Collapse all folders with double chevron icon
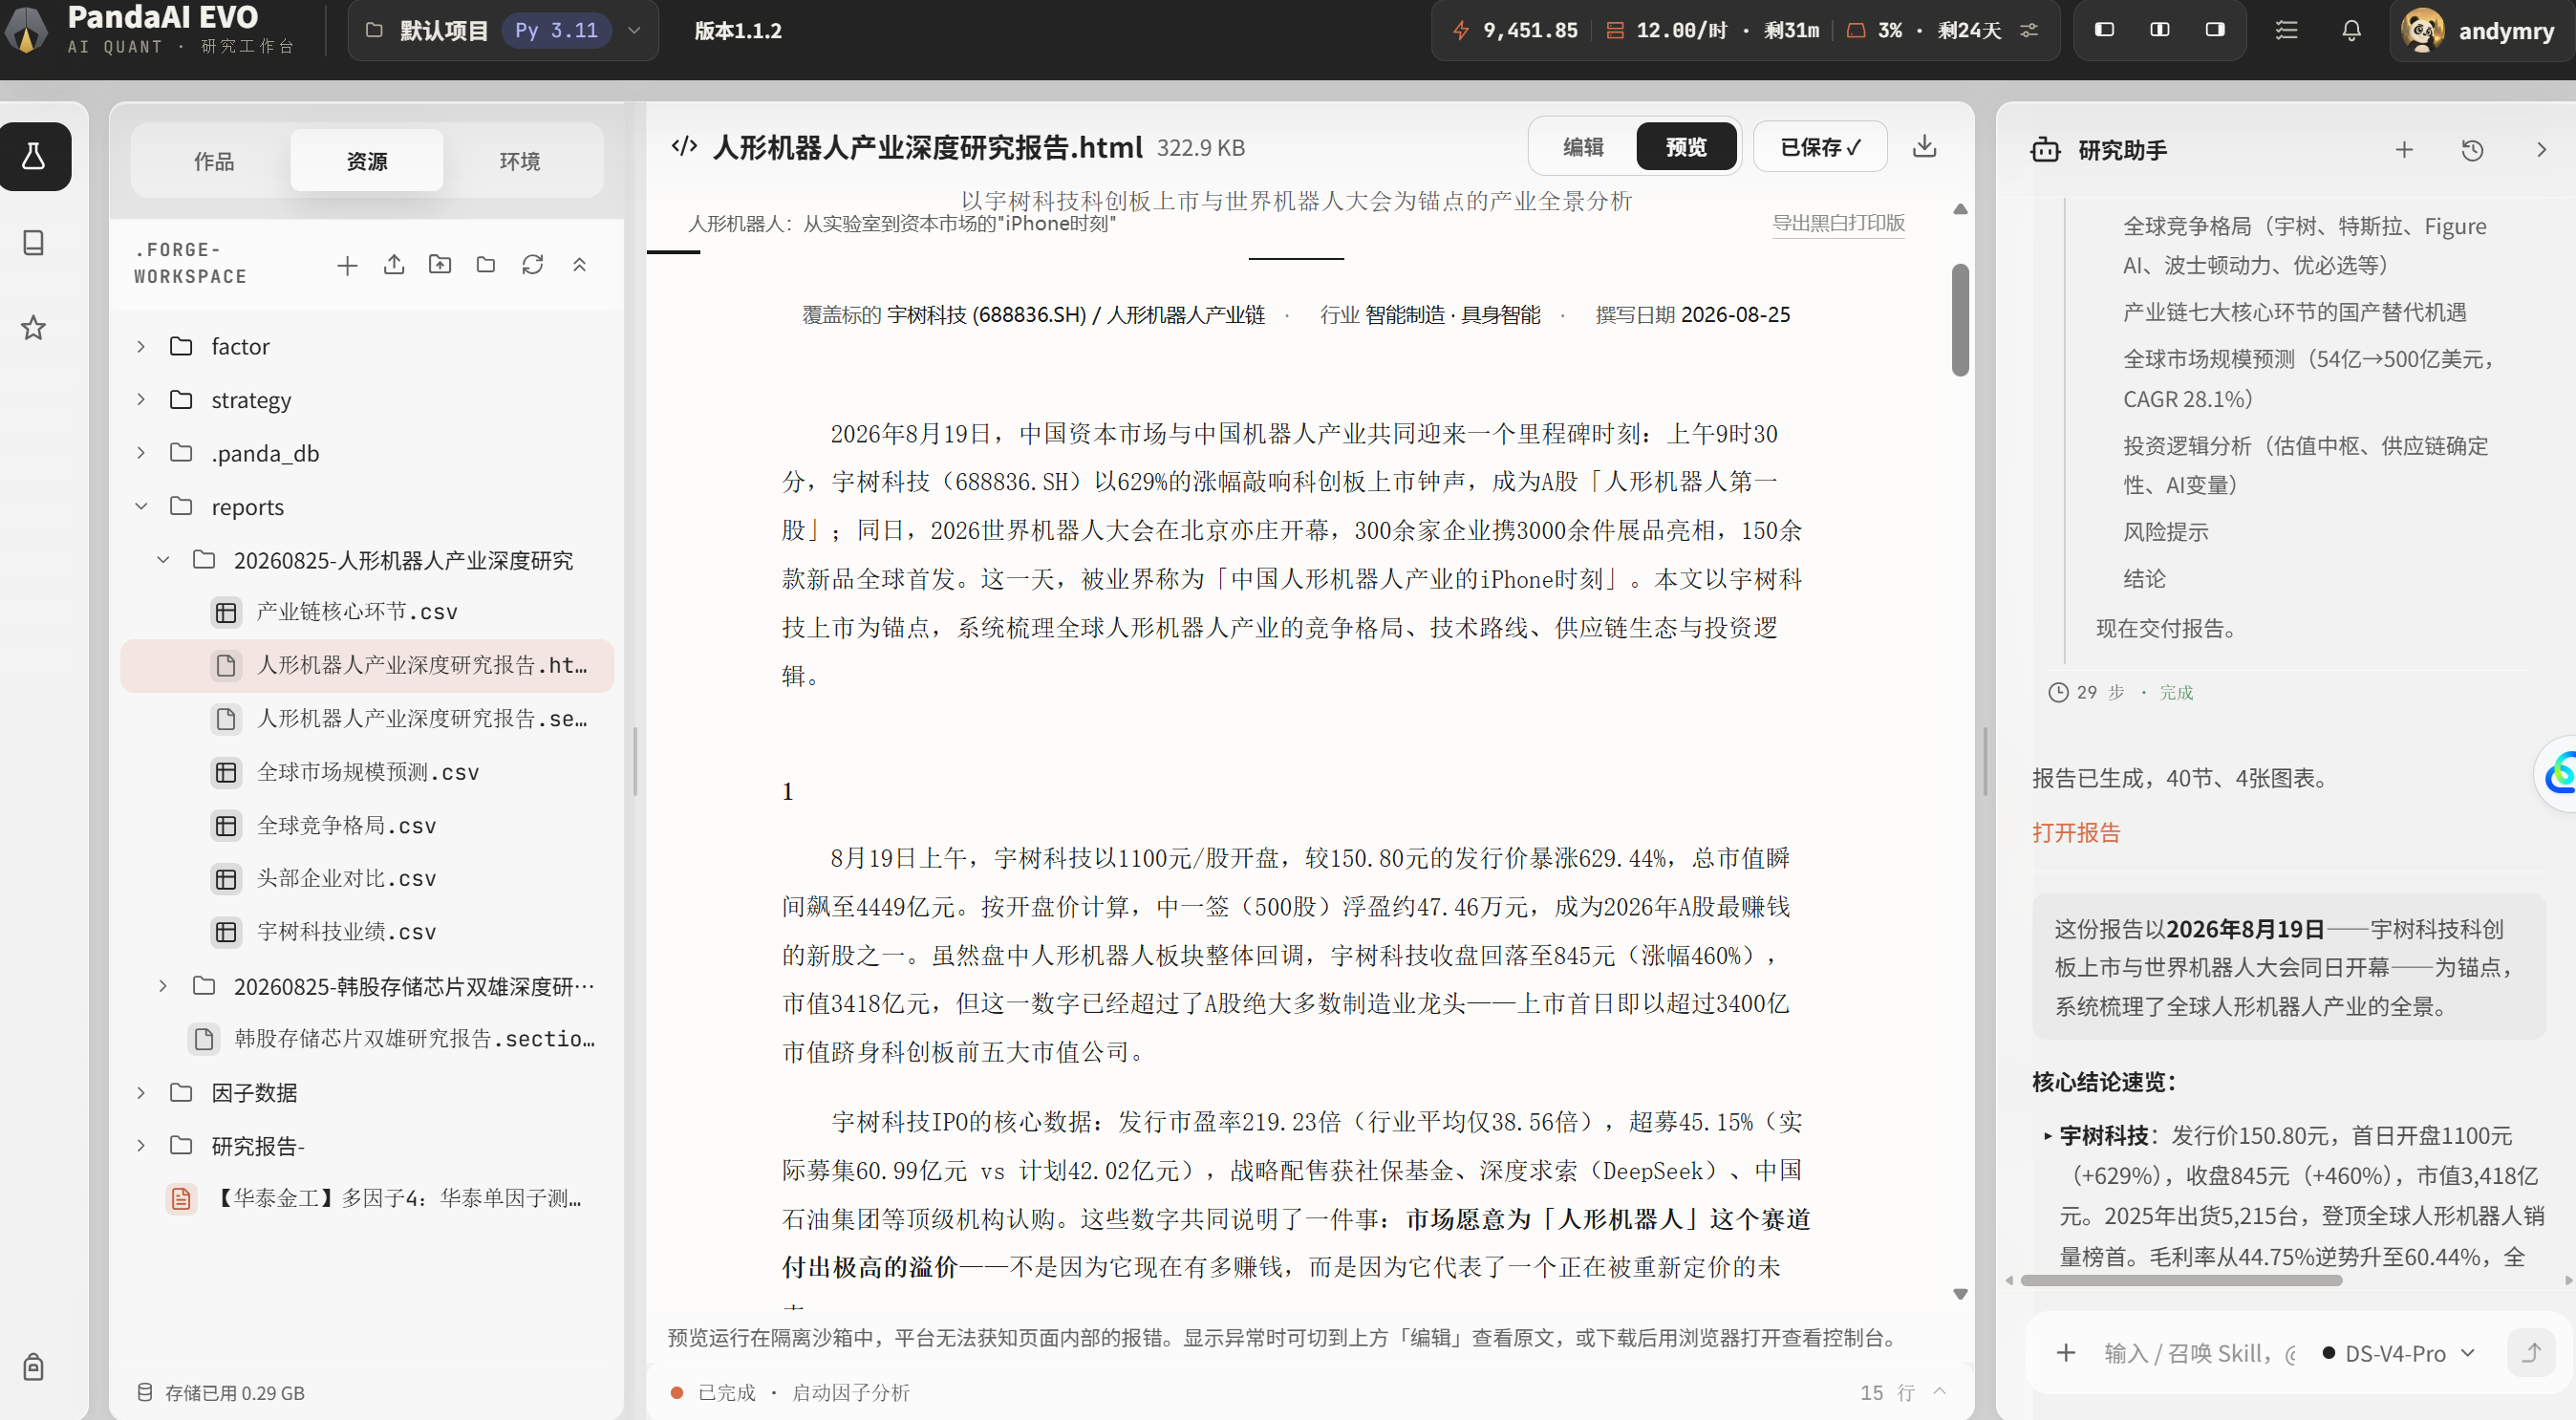This screenshot has width=2576, height=1420. tap(579, 265)
